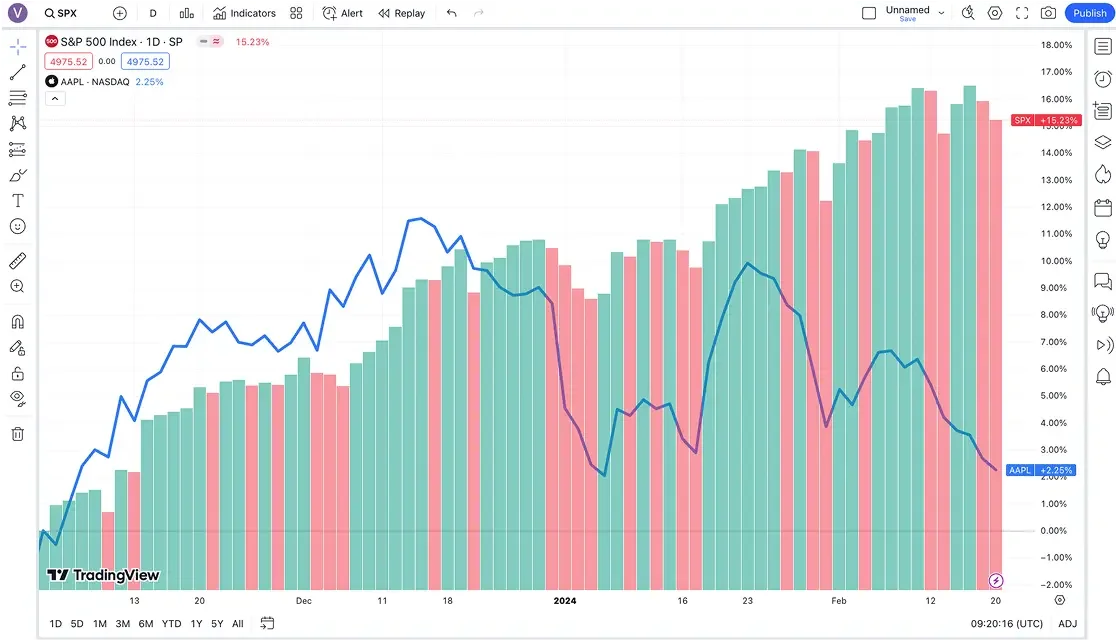Open the notifications bell

[1102, 377]
